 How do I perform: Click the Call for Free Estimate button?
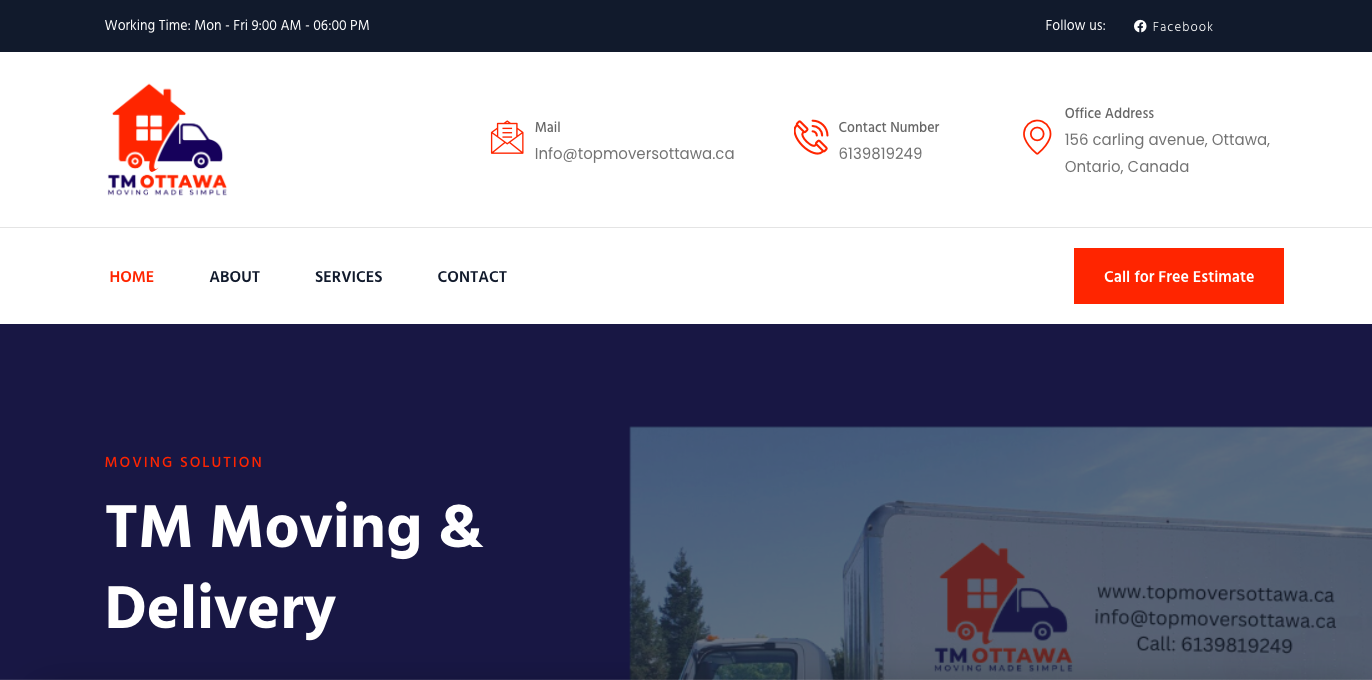tap(1179, 276)
